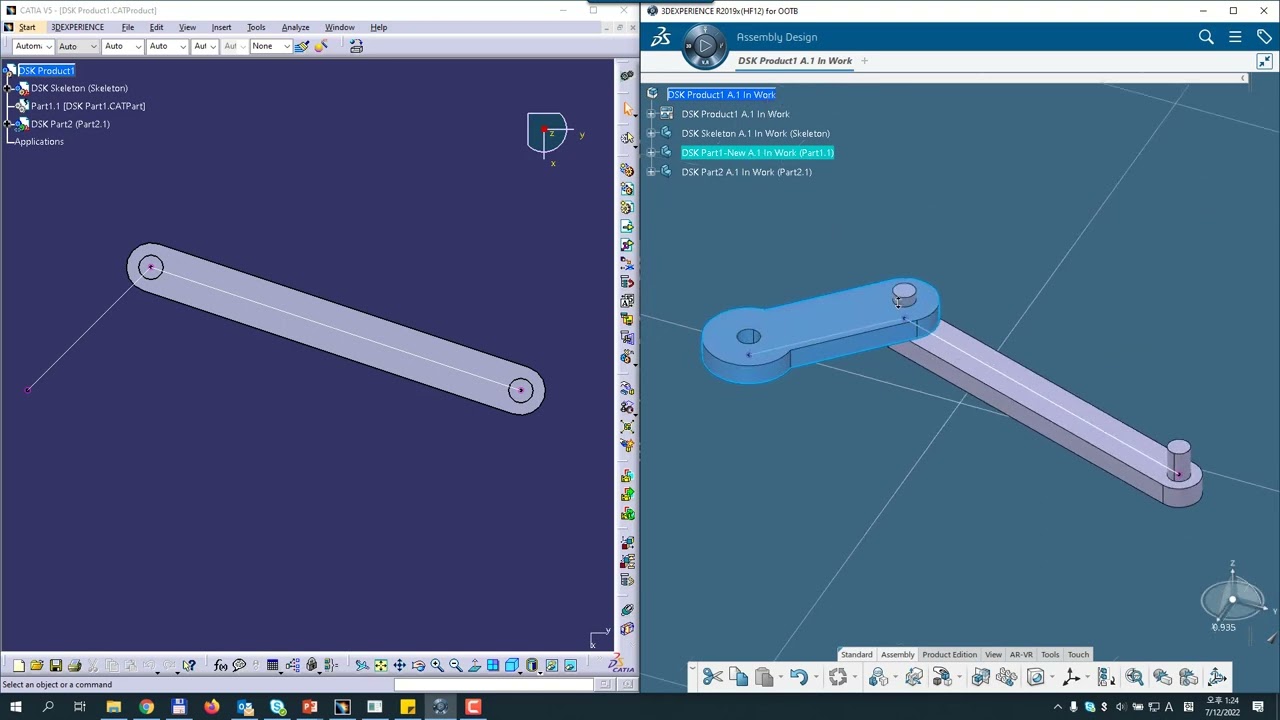Screen dimensions: 1280x720
Task: Open the 3DEXPERIENCE search magnifier
Action: click(1206, 37)
